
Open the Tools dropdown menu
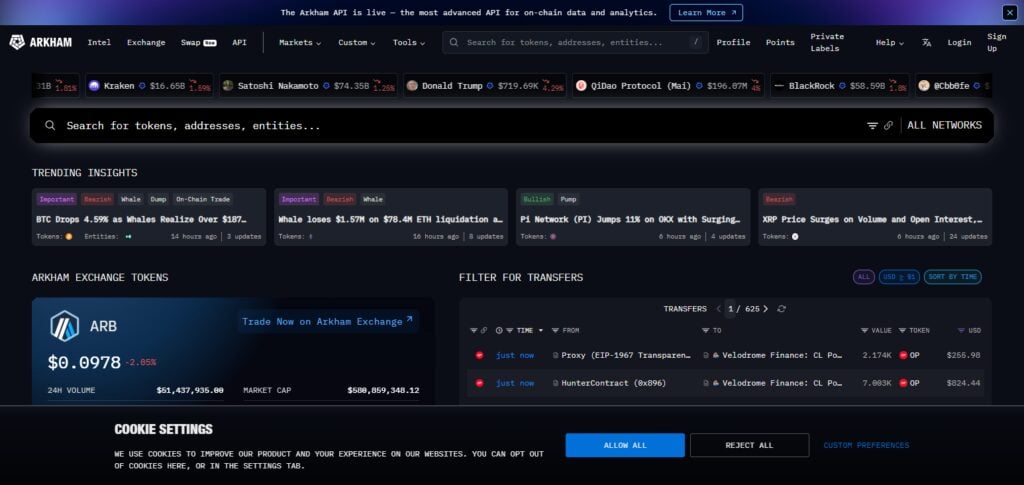coord(409,42)
